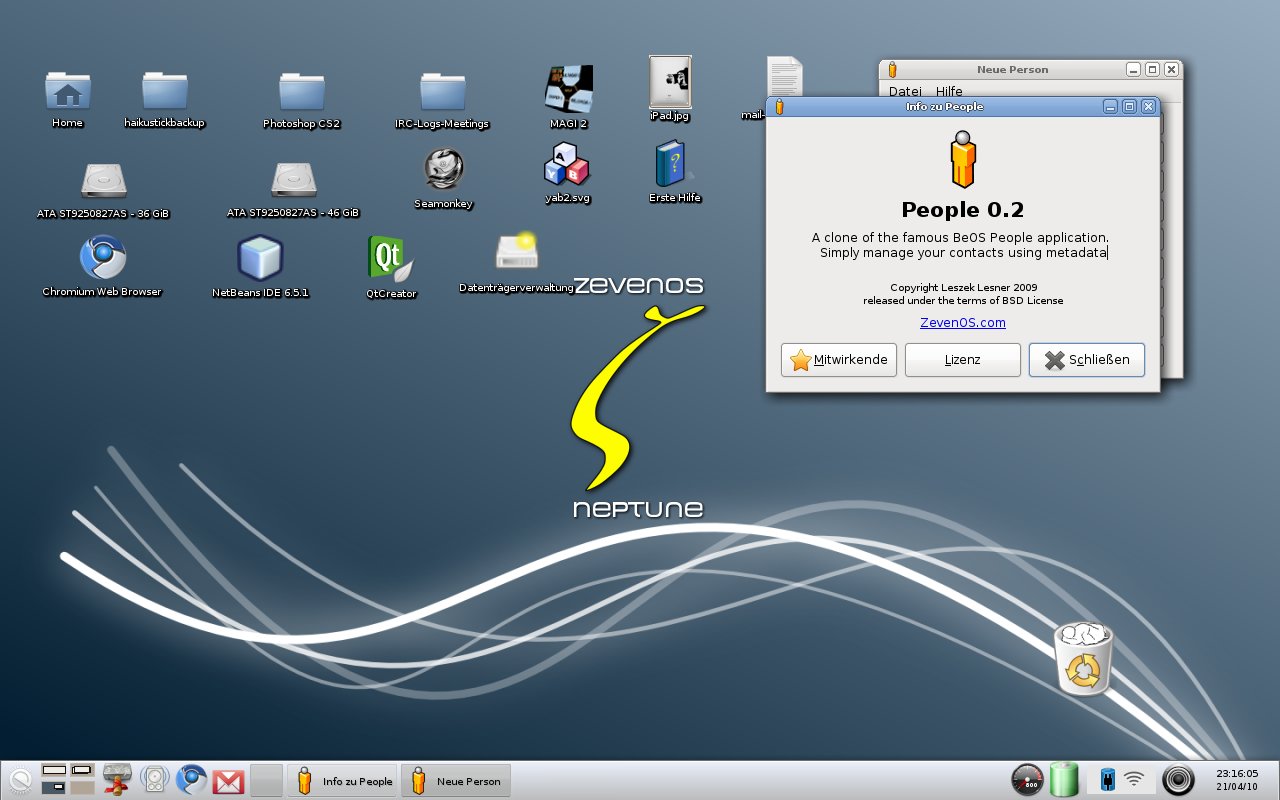1280x800 pixels.
Task: Click the blank gray panel button beside Gmail
Action: pos(266,780)
